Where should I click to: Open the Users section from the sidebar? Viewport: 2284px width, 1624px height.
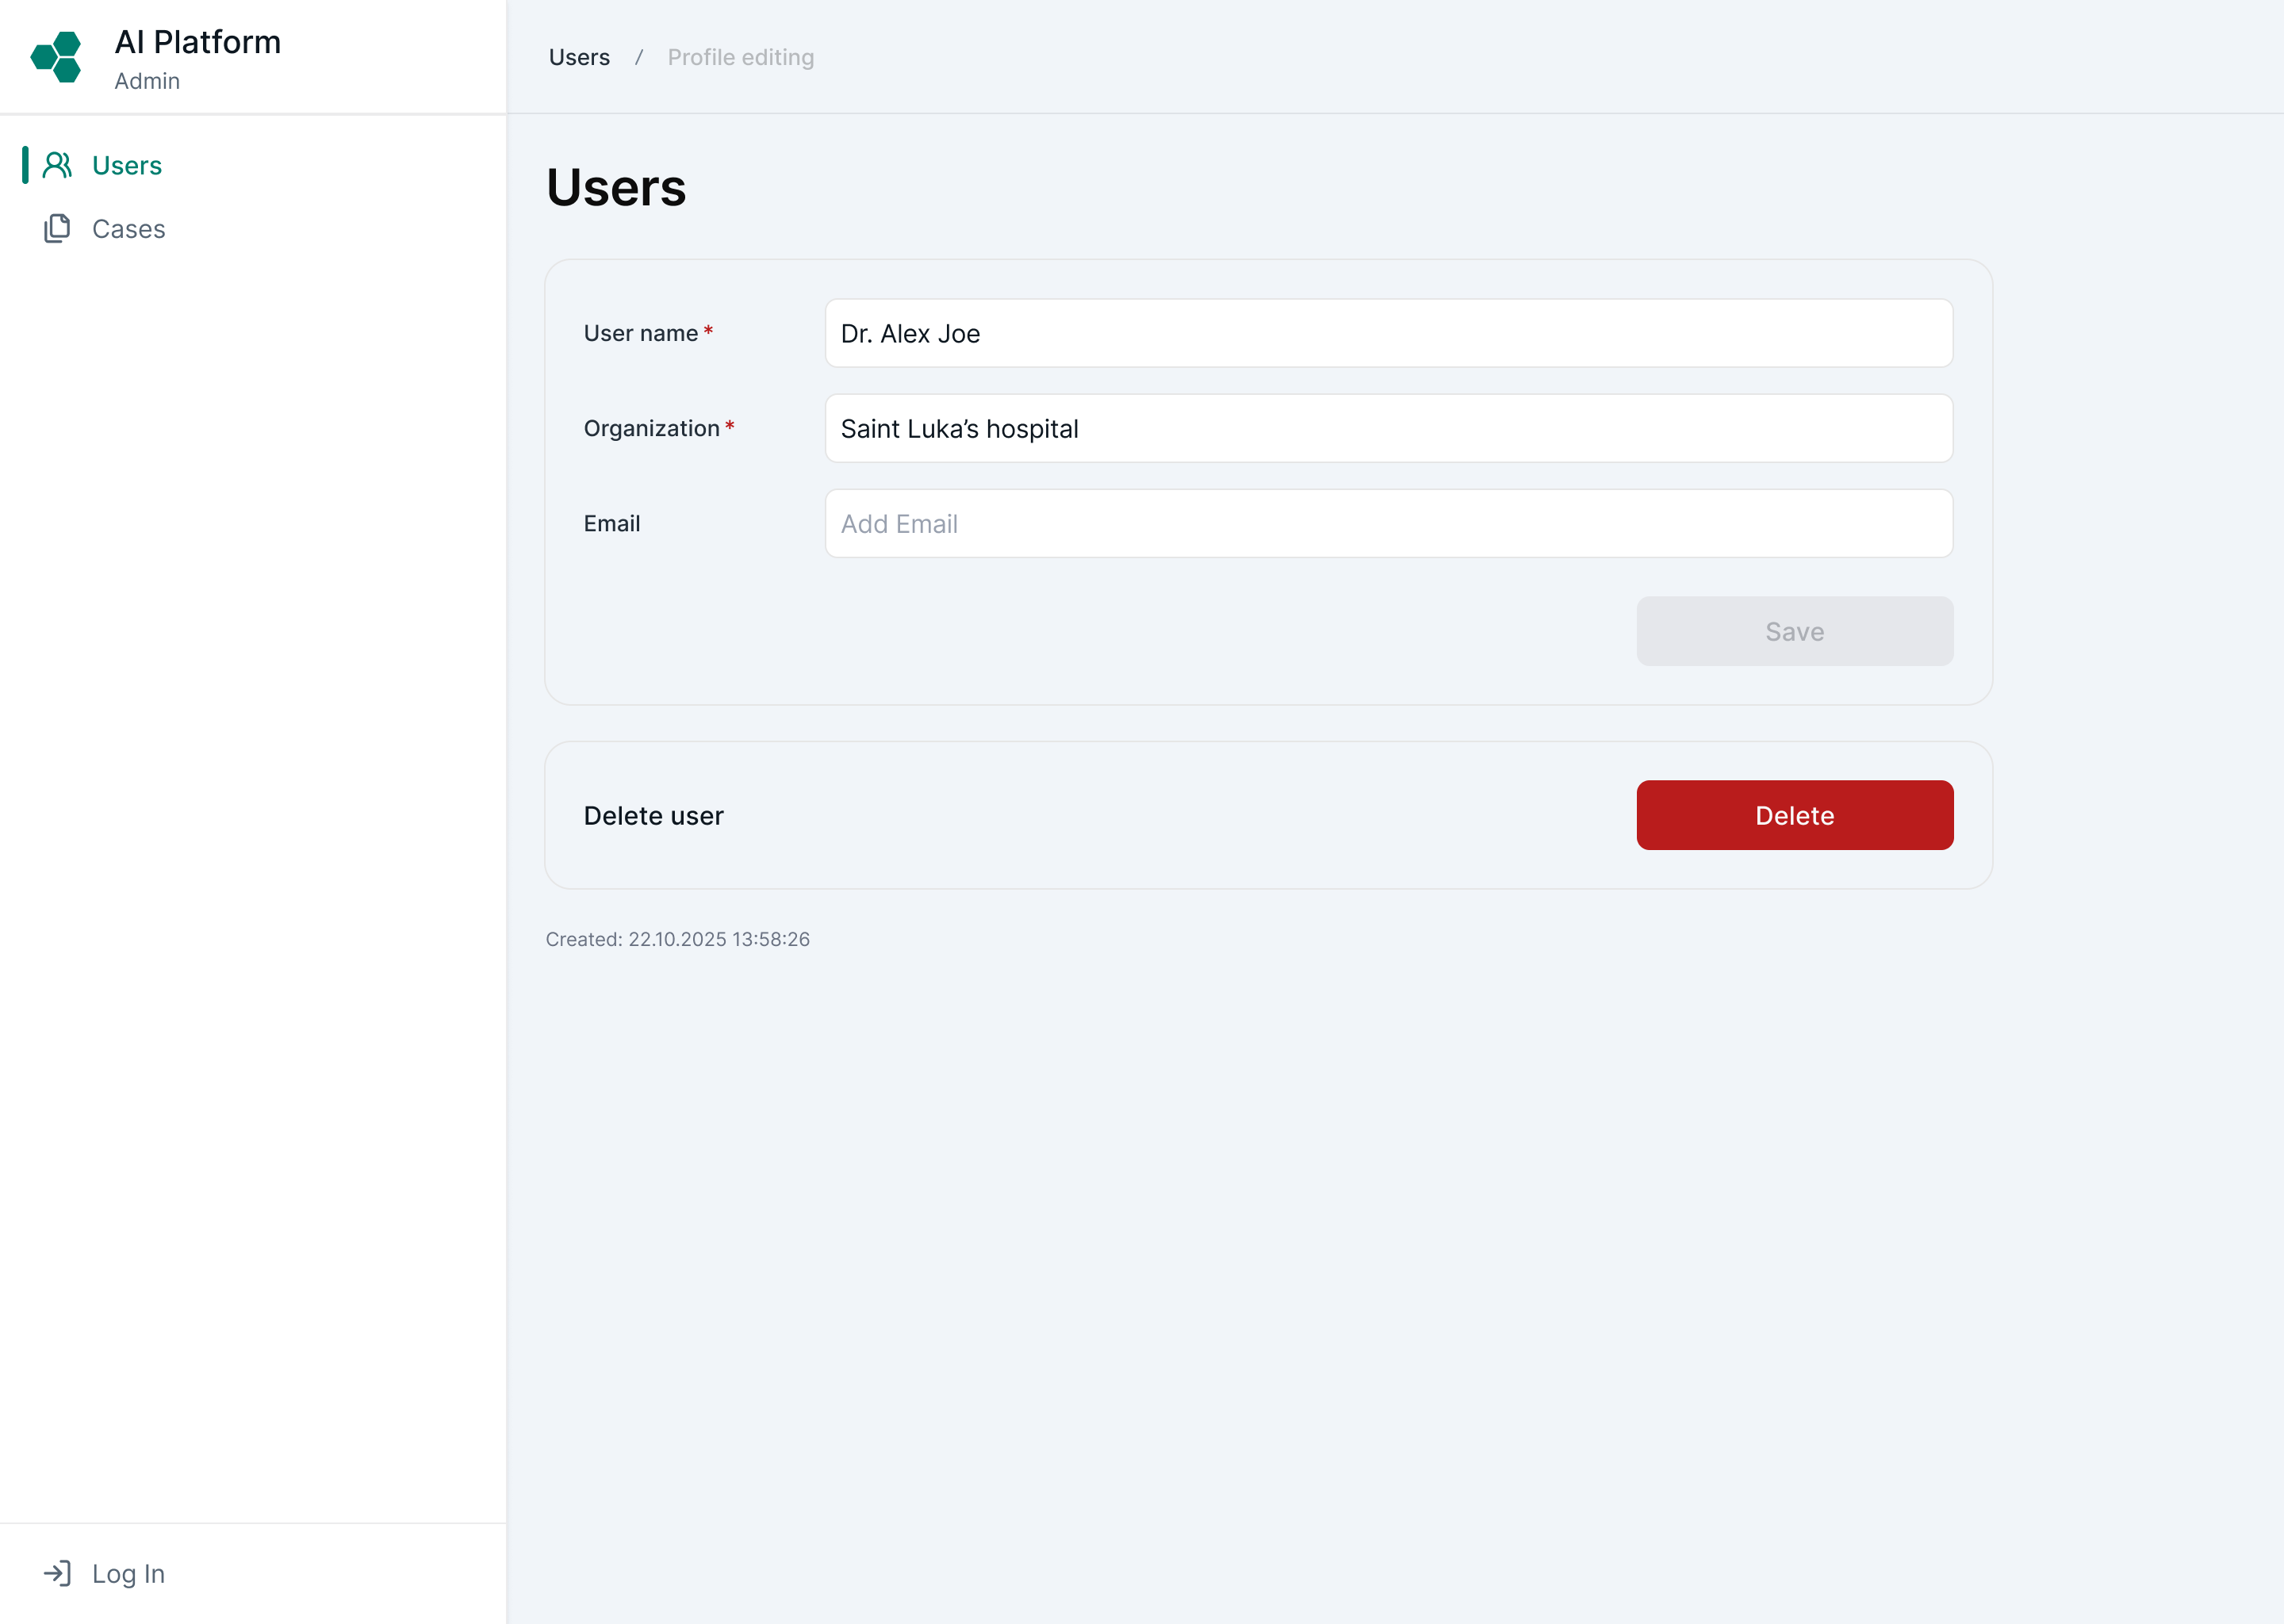pos(127,165)
